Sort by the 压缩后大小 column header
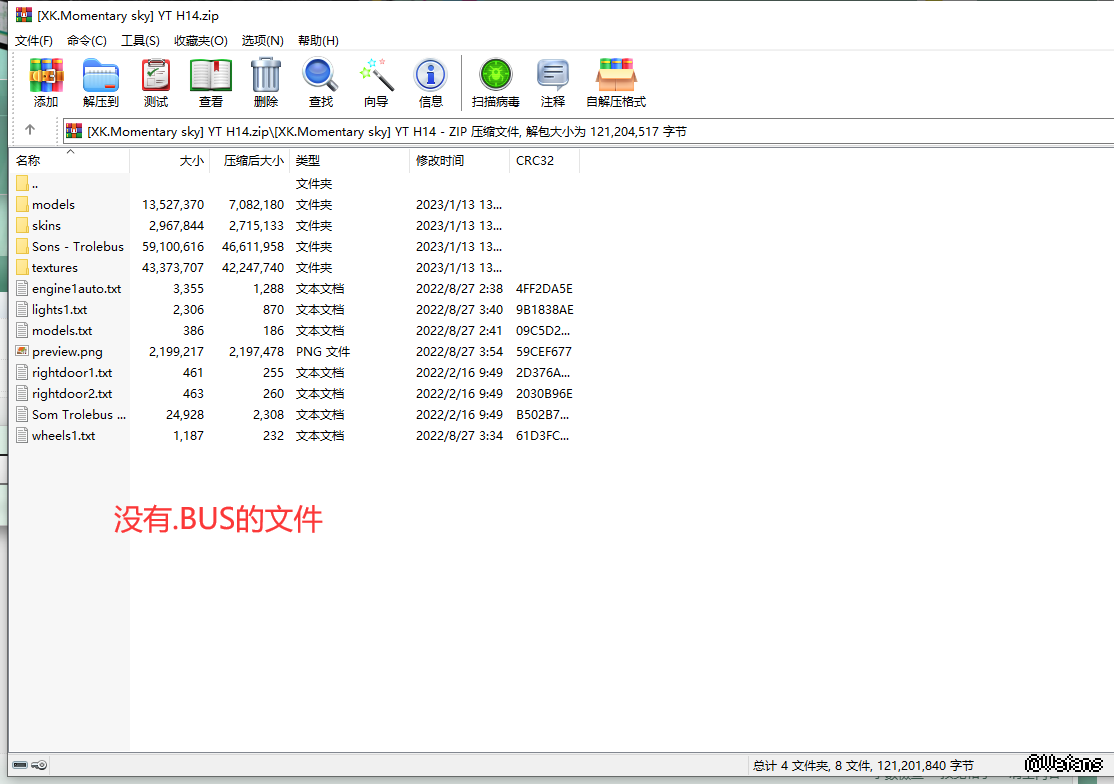 (249, 160)
